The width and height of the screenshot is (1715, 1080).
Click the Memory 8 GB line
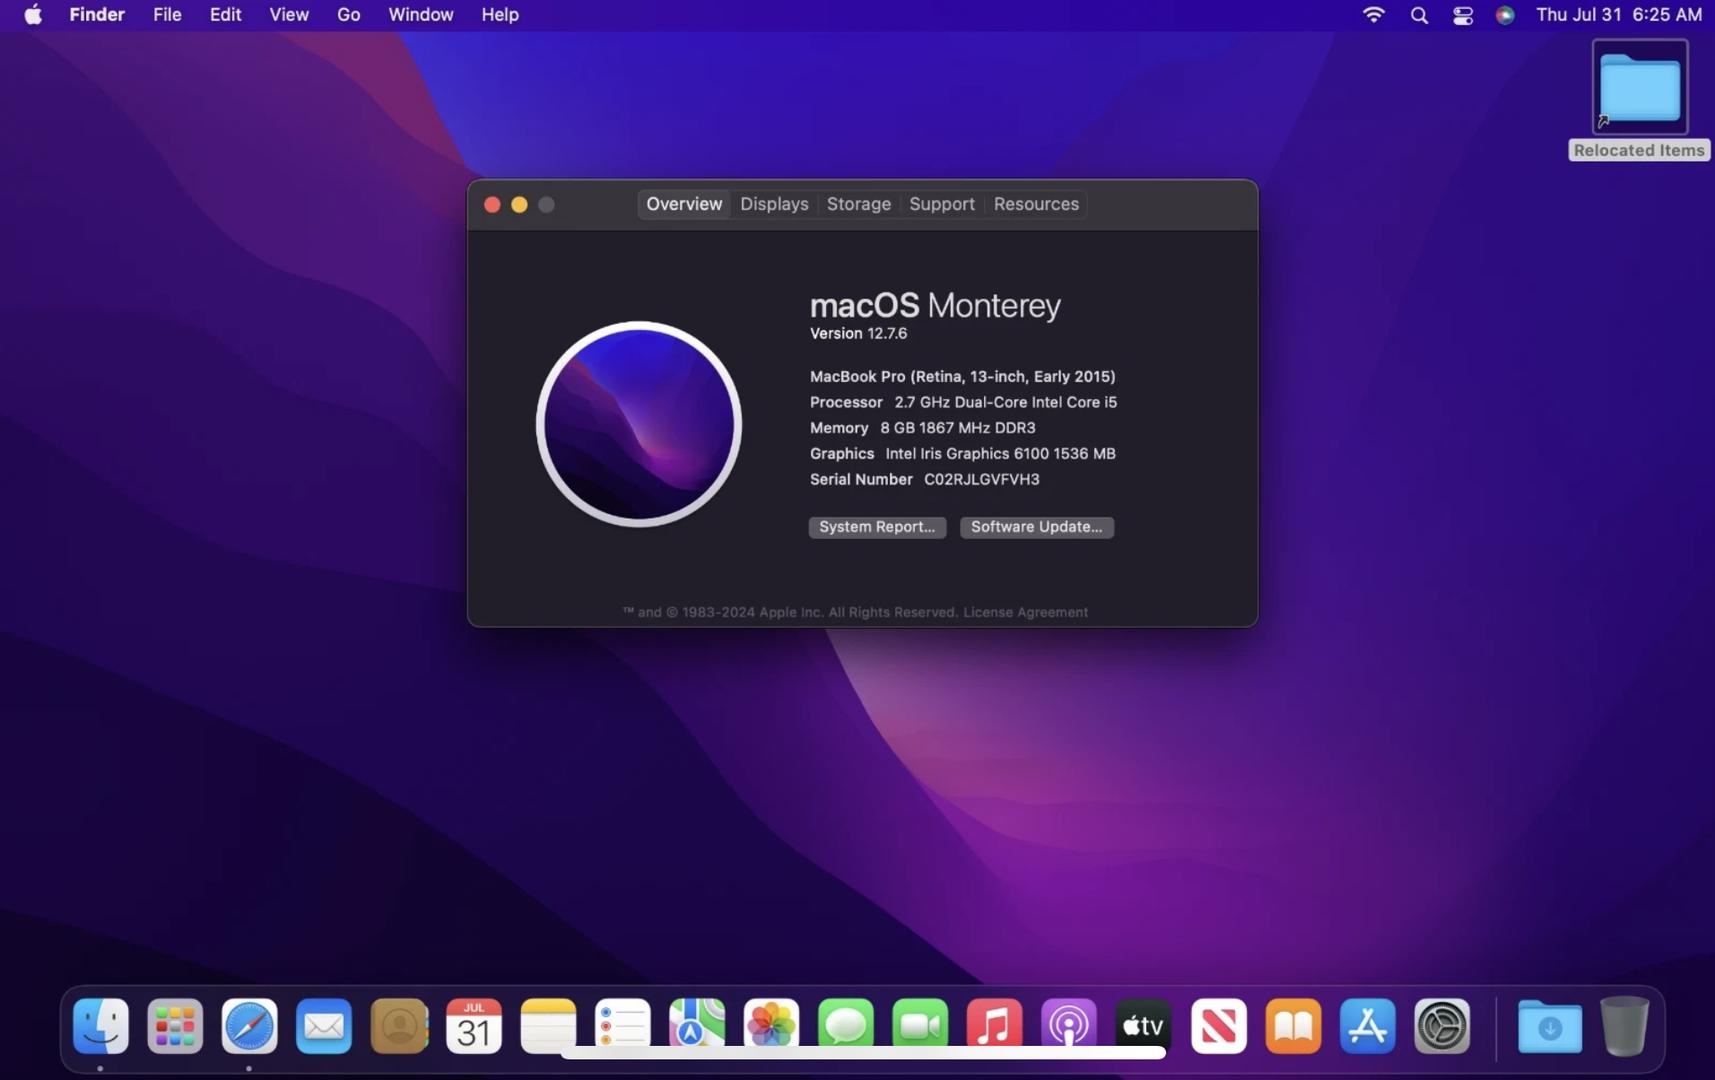(x=922, y=428)
